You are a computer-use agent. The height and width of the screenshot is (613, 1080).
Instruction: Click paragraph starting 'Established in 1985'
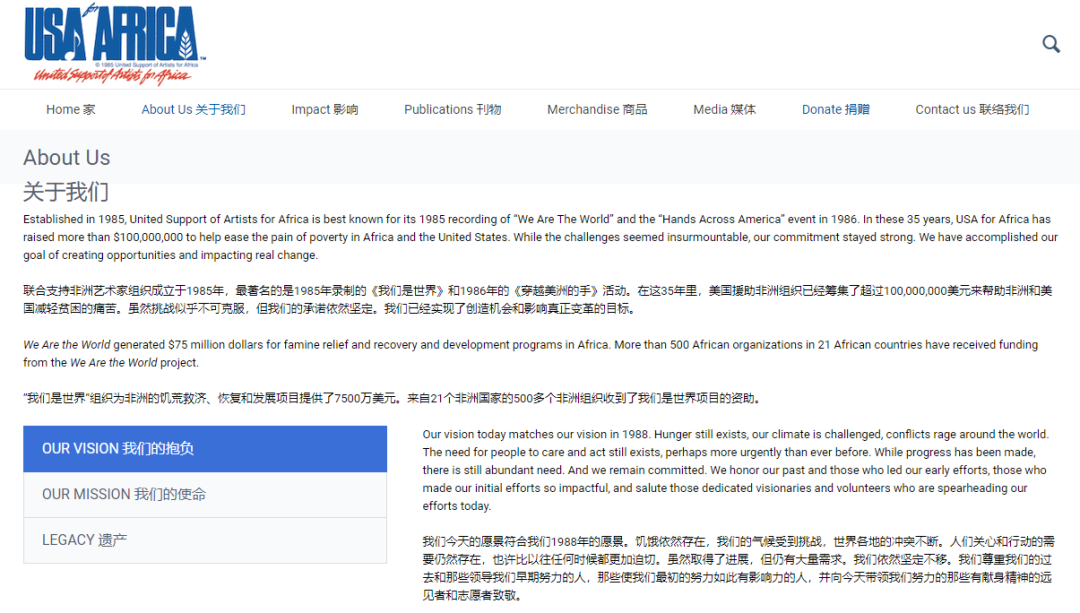540,237
